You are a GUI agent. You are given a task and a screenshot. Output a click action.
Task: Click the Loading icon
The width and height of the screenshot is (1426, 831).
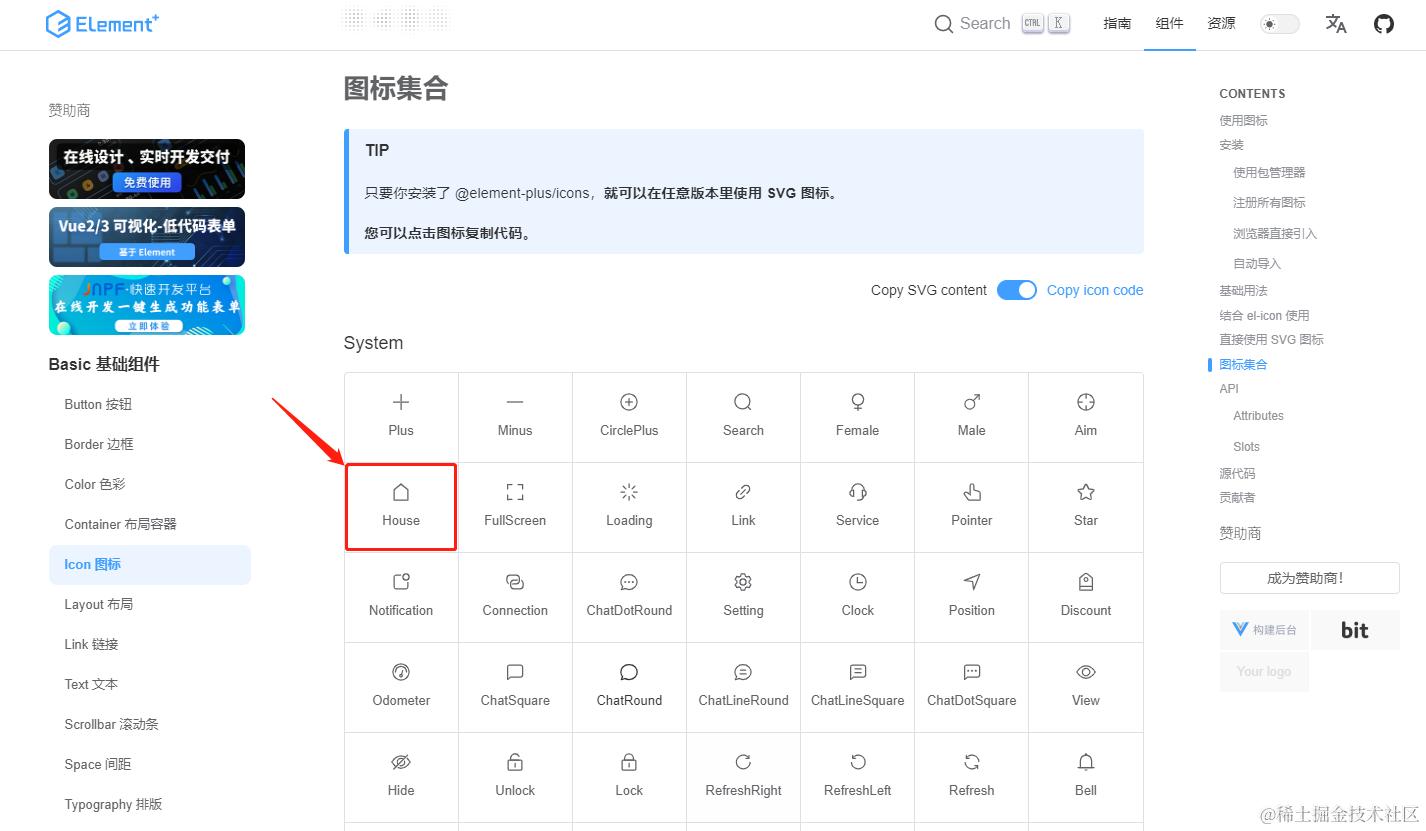(629, 506)
